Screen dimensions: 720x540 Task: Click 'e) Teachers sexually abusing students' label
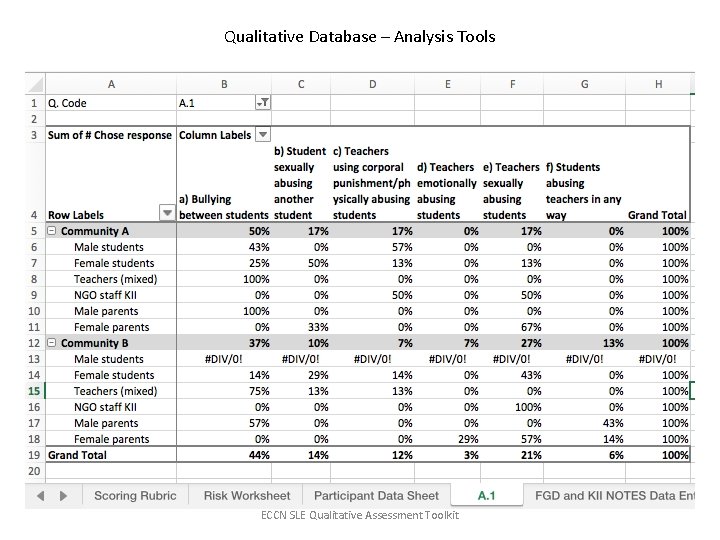(x=512, y=191)
